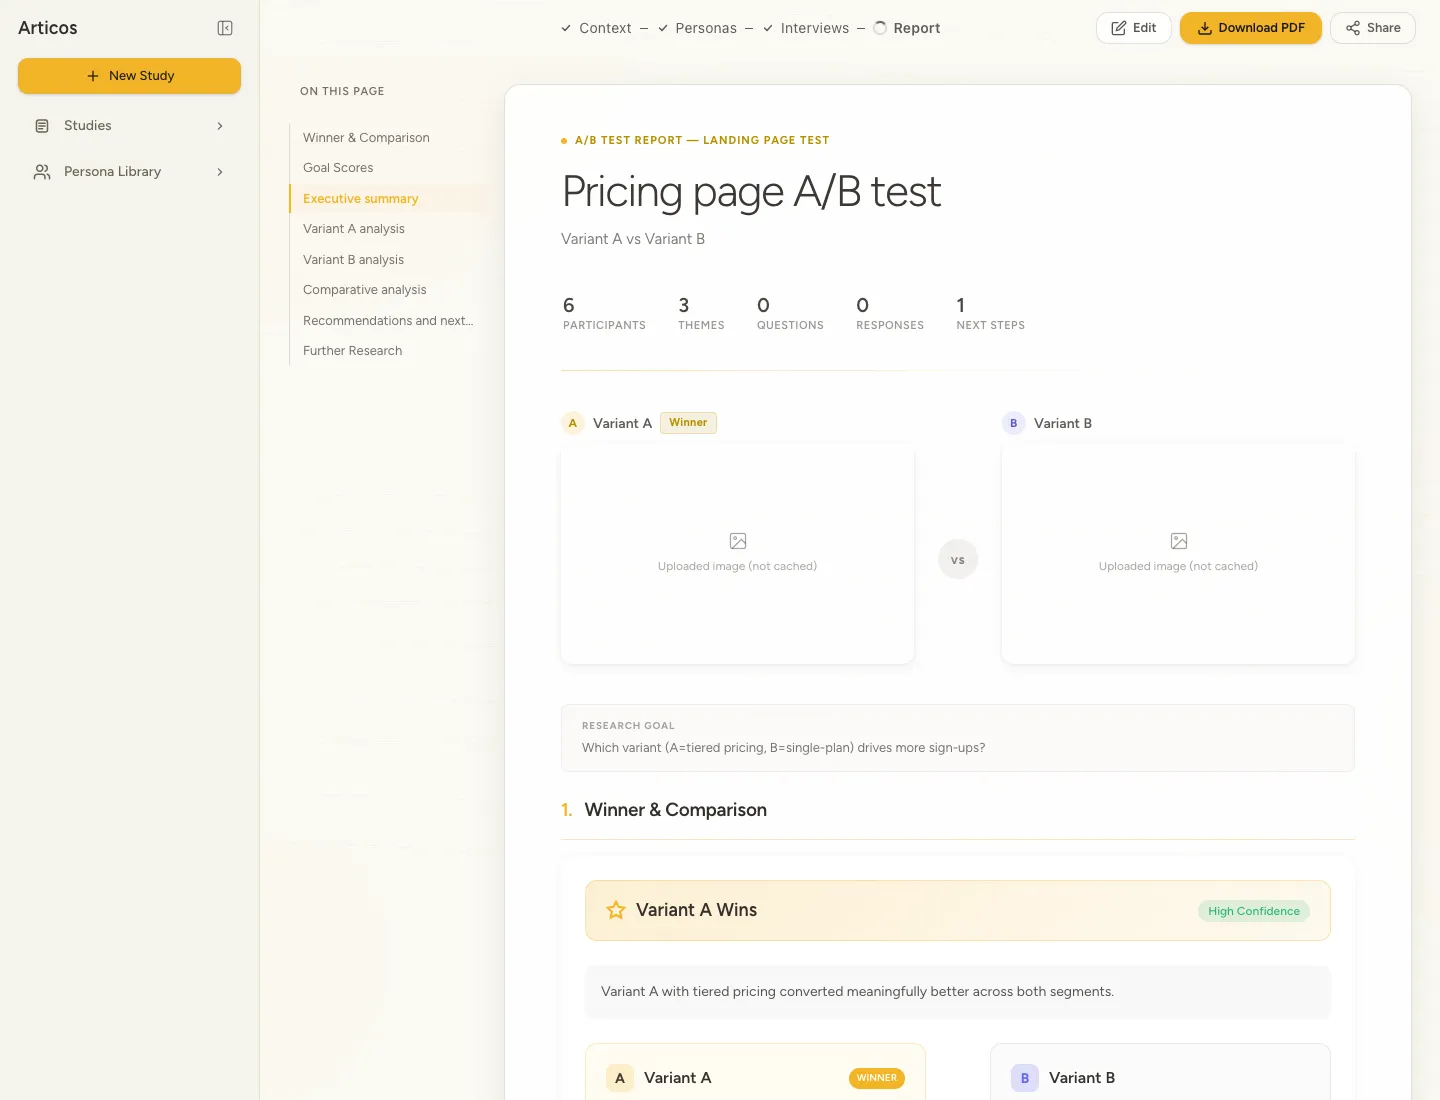Jump to Winner & Comparison section
This screenshot has height=1100, width=1440.
pyautogui.click(x=366, y=138)
